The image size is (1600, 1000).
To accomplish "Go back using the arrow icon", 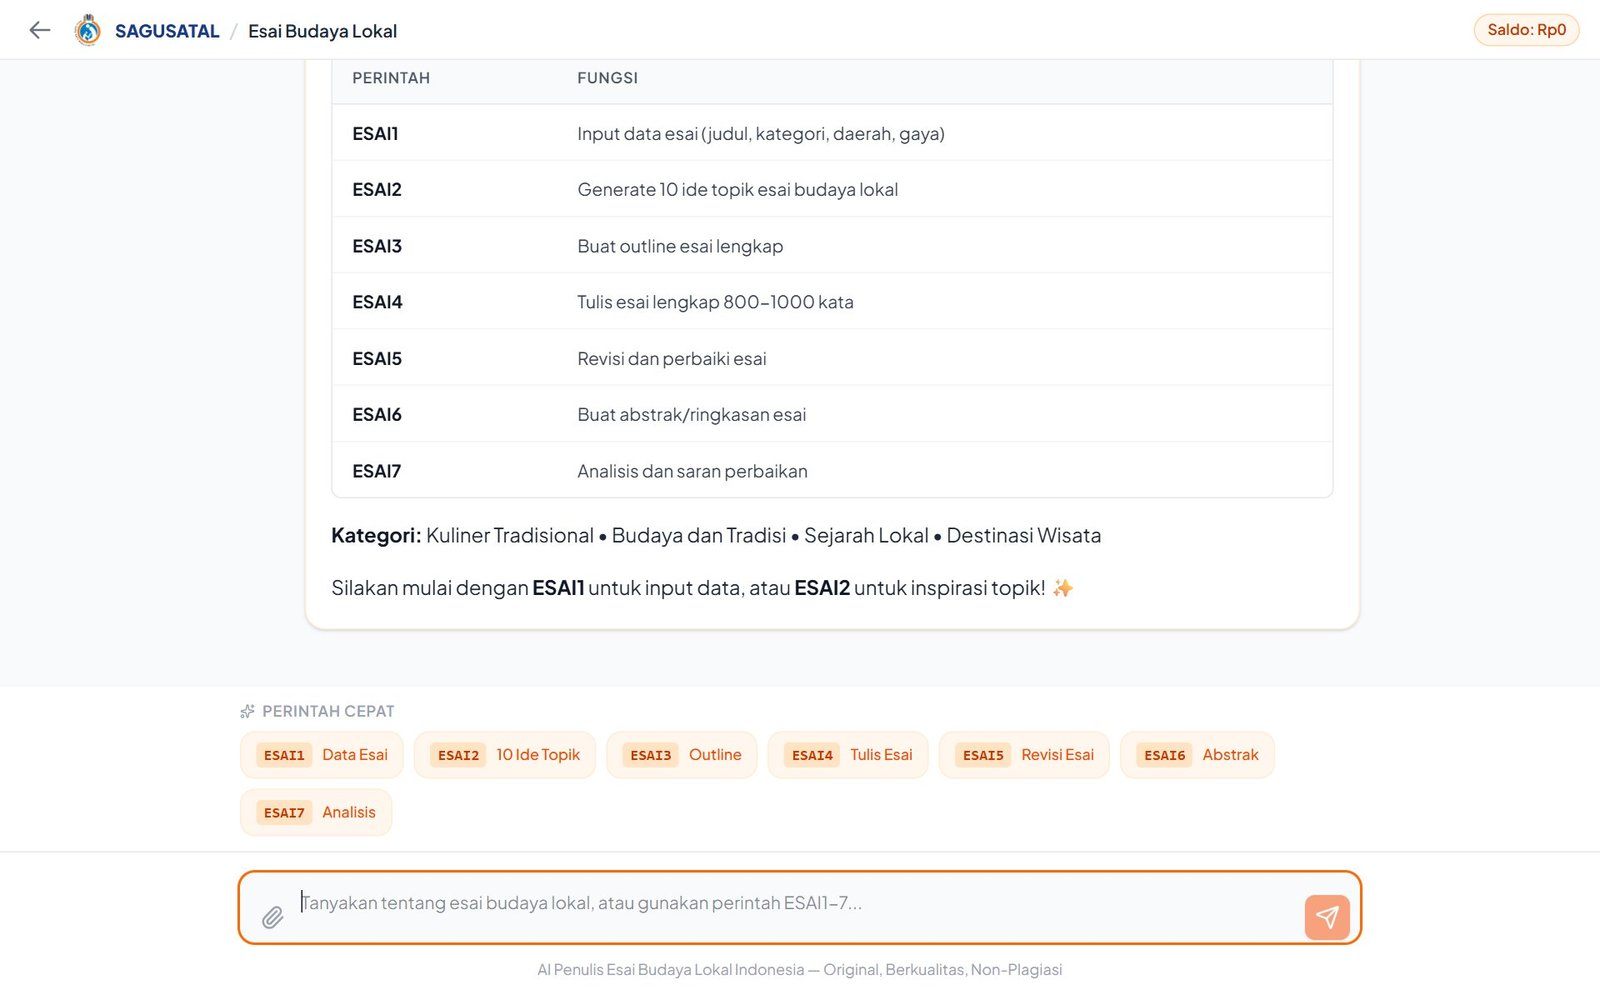I will click(40, 30).
